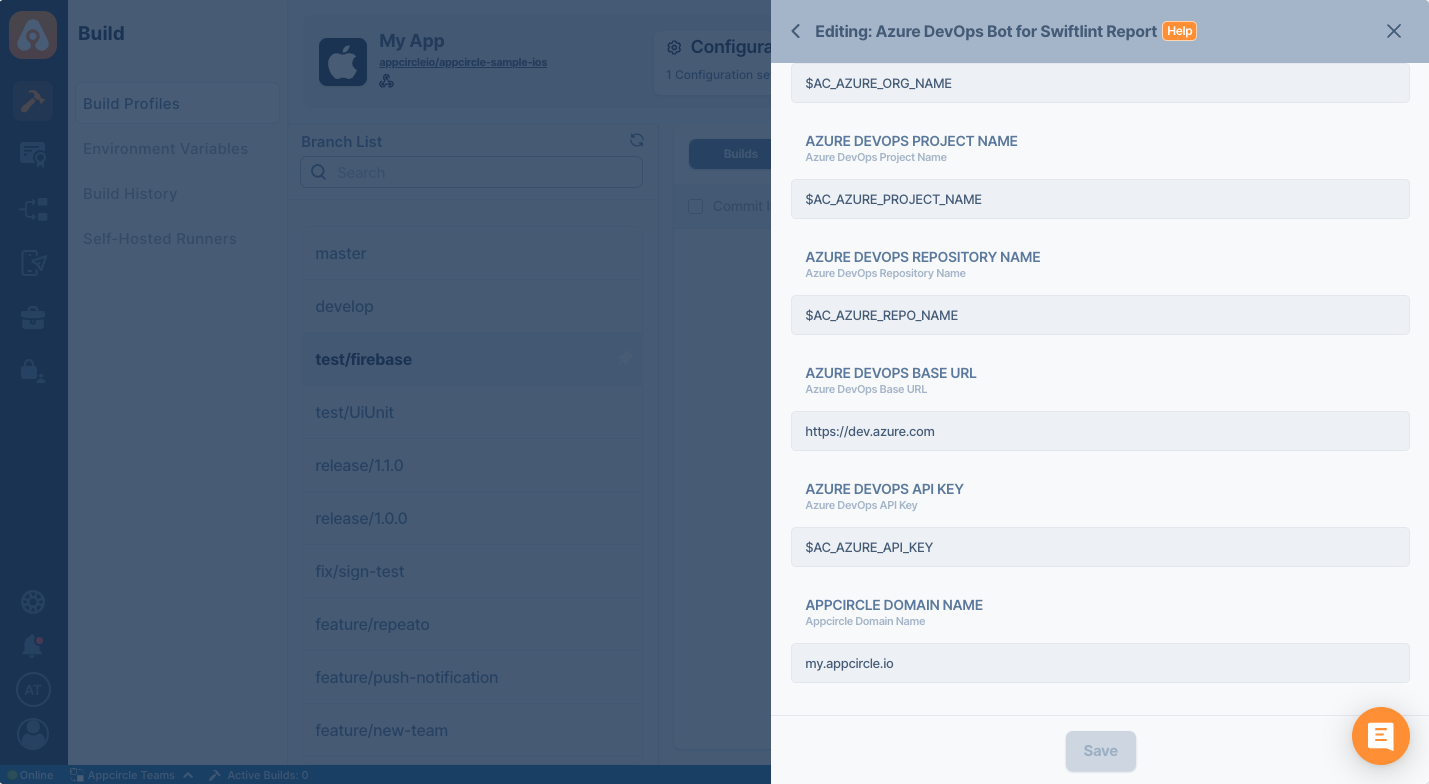The height and width of the screenshot is (784, 1429).
Task: Toggle the Commit ID select-all checkbox
Action: coord(695,206)
